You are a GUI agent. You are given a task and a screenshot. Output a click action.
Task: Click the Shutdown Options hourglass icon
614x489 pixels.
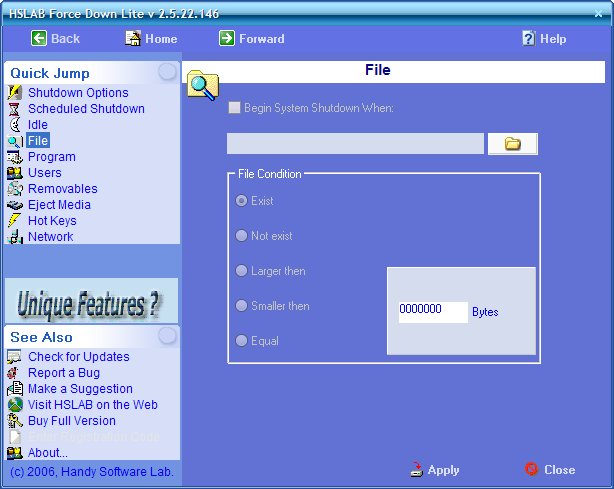point(14,93)
